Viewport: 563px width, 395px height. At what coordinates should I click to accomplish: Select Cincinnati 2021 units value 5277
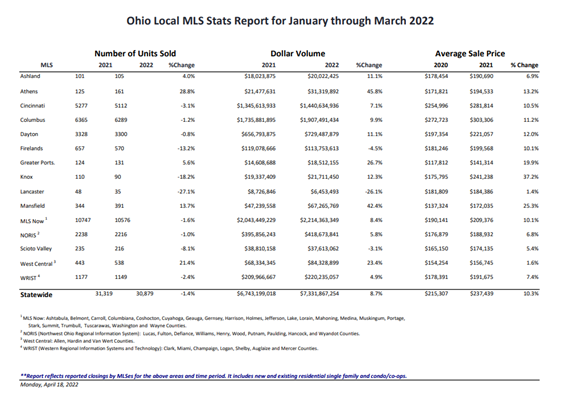(81, 106)
